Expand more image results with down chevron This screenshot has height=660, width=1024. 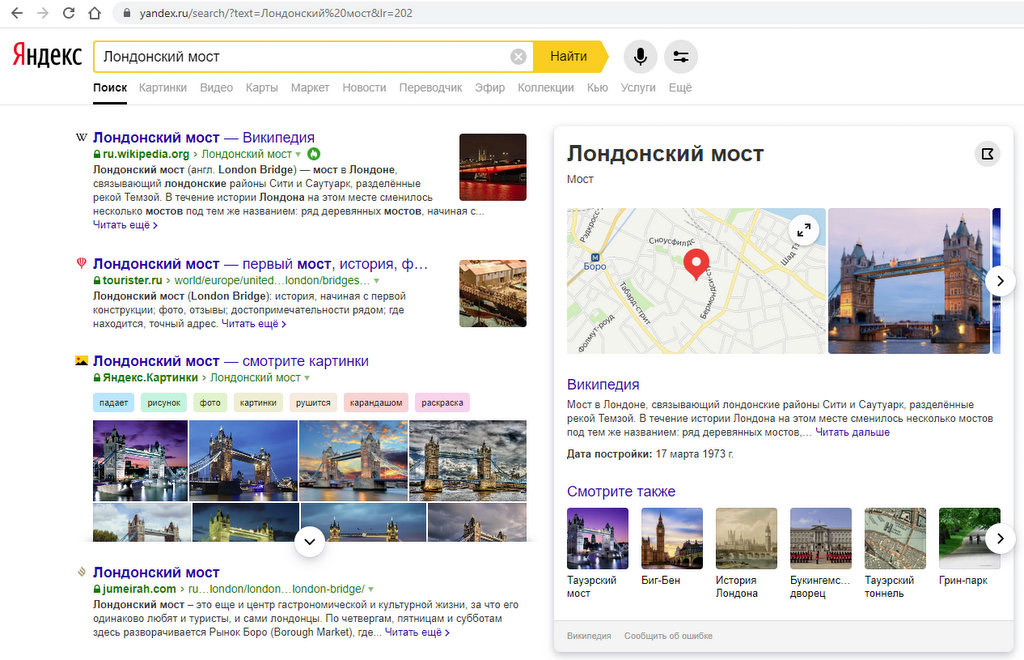[309, 541]
